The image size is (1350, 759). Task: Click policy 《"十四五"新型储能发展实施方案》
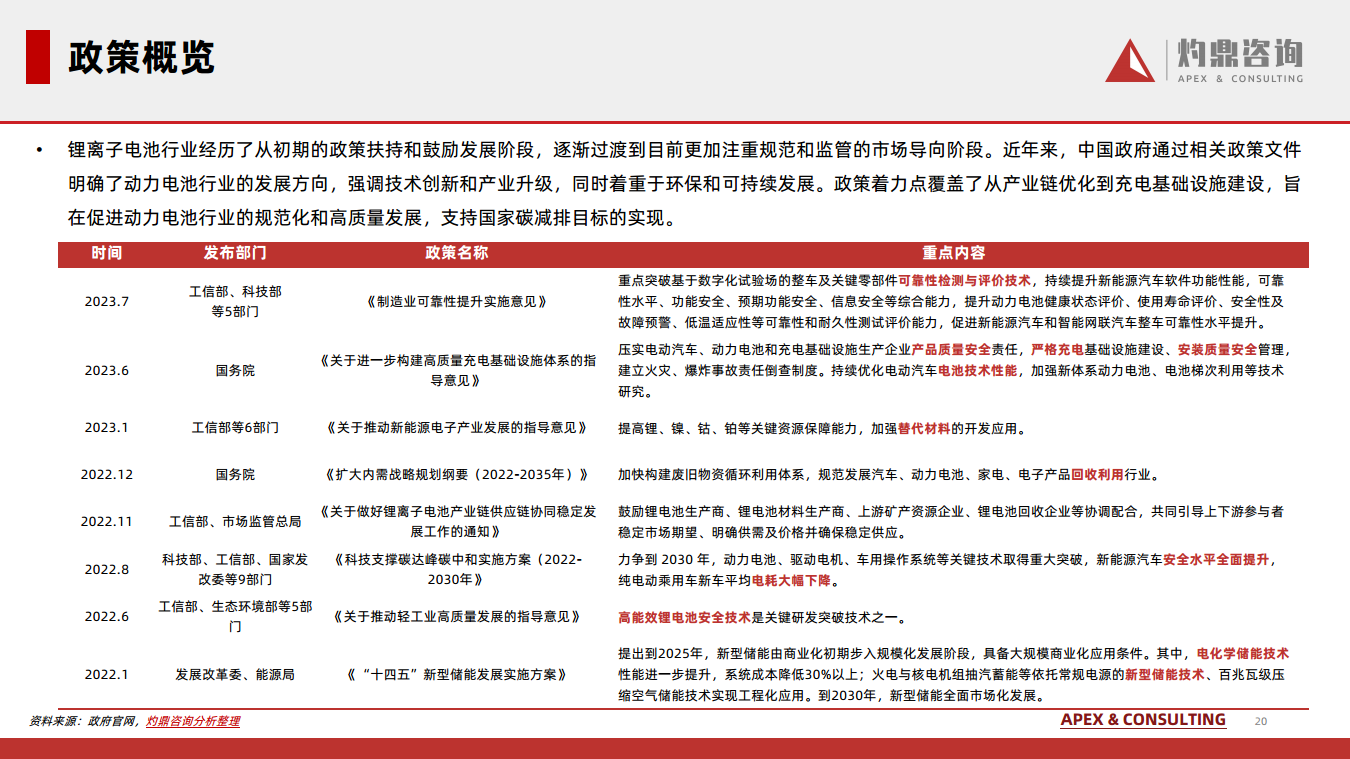pos(457,674)
